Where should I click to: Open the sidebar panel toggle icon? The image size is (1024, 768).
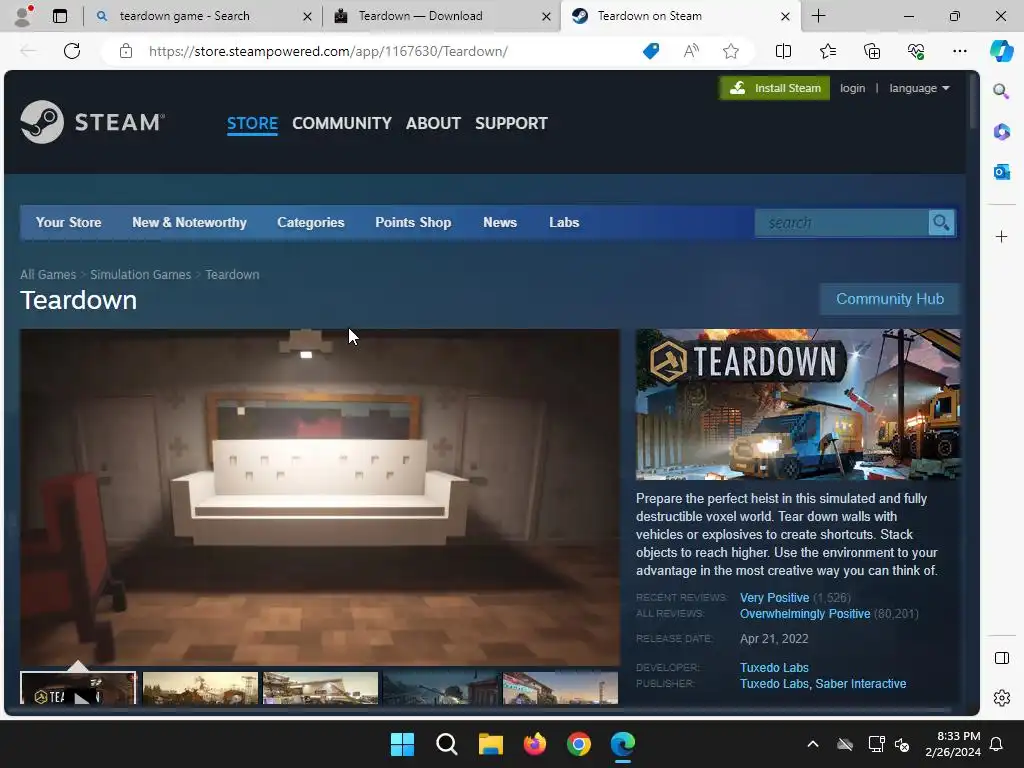tap(1001, 658)
